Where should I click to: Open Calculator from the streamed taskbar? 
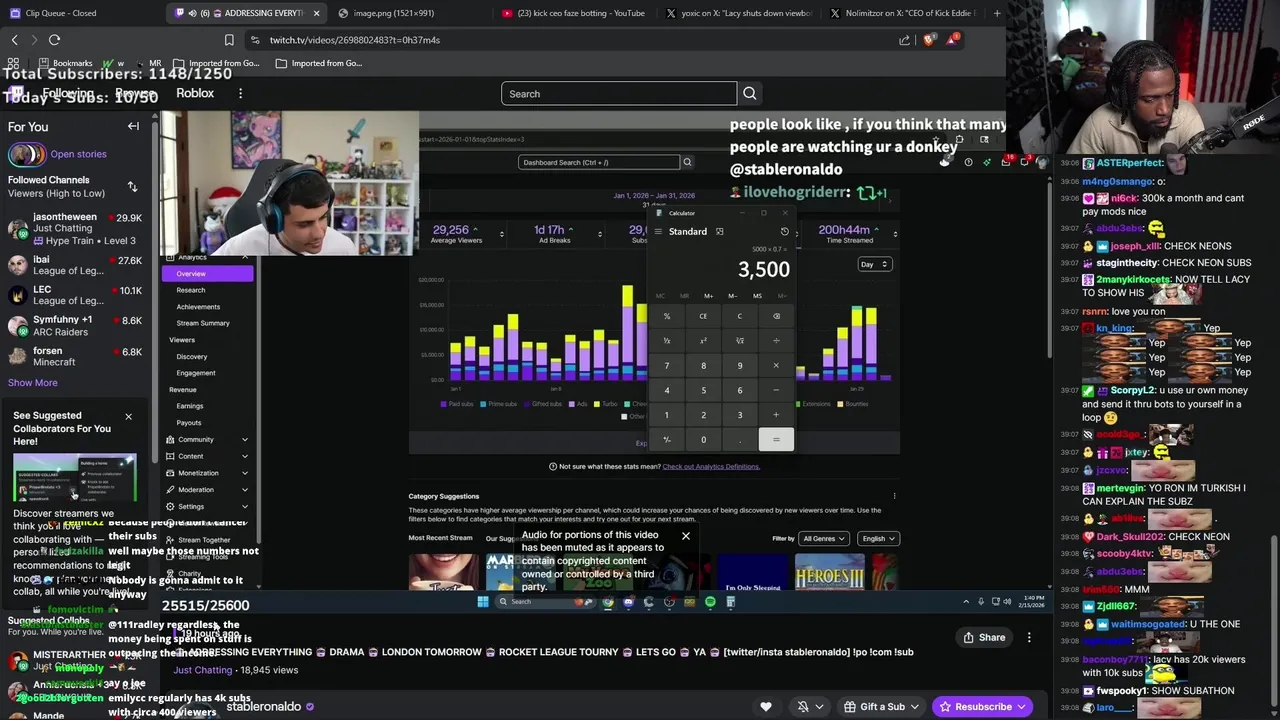click(x=730, y=602)
